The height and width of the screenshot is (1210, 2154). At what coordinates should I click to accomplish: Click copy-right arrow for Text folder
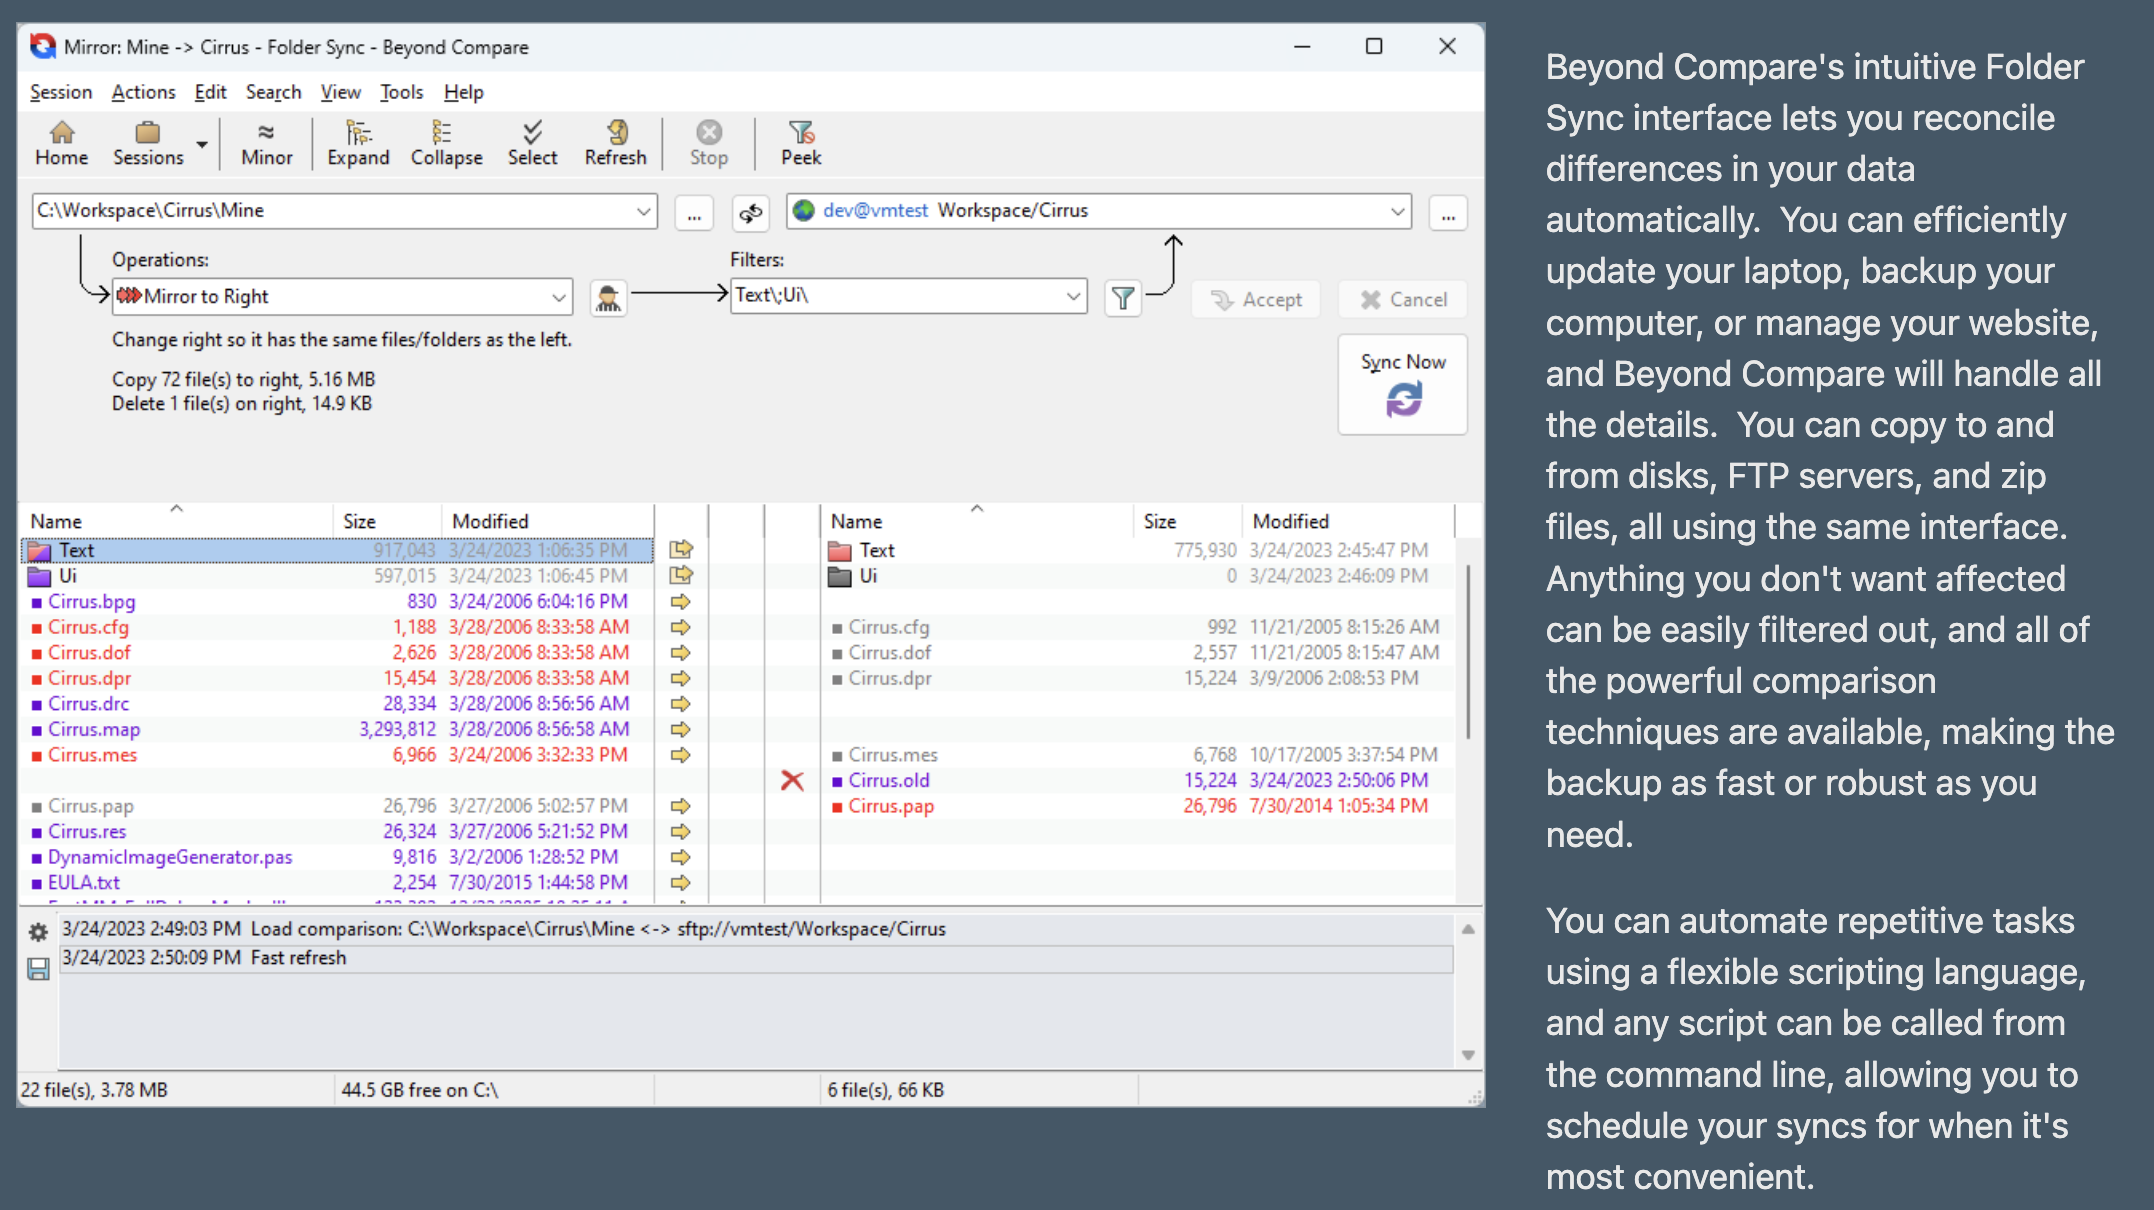[x=681, y=550]
